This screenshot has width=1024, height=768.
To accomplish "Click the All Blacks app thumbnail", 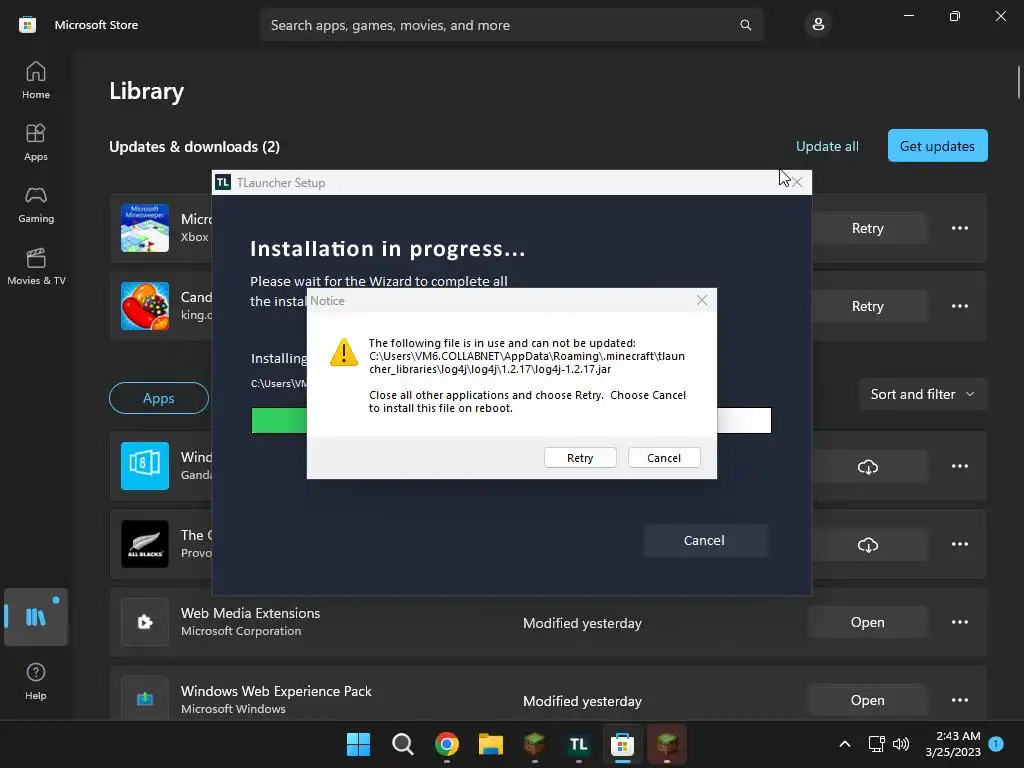I will click(x=145, y=544).
